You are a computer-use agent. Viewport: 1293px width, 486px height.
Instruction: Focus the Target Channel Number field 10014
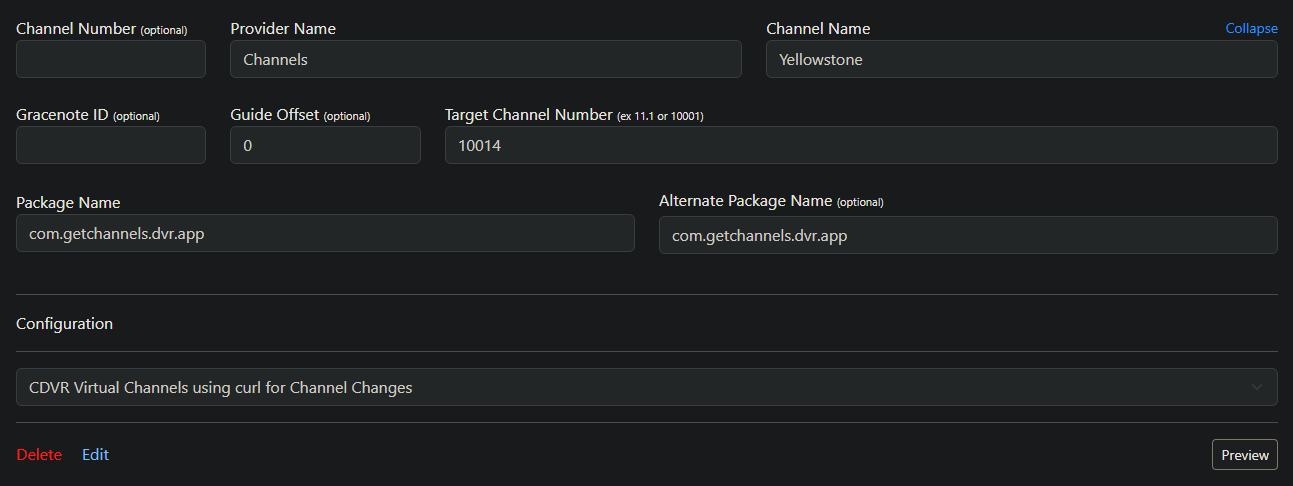coord(860,145)
